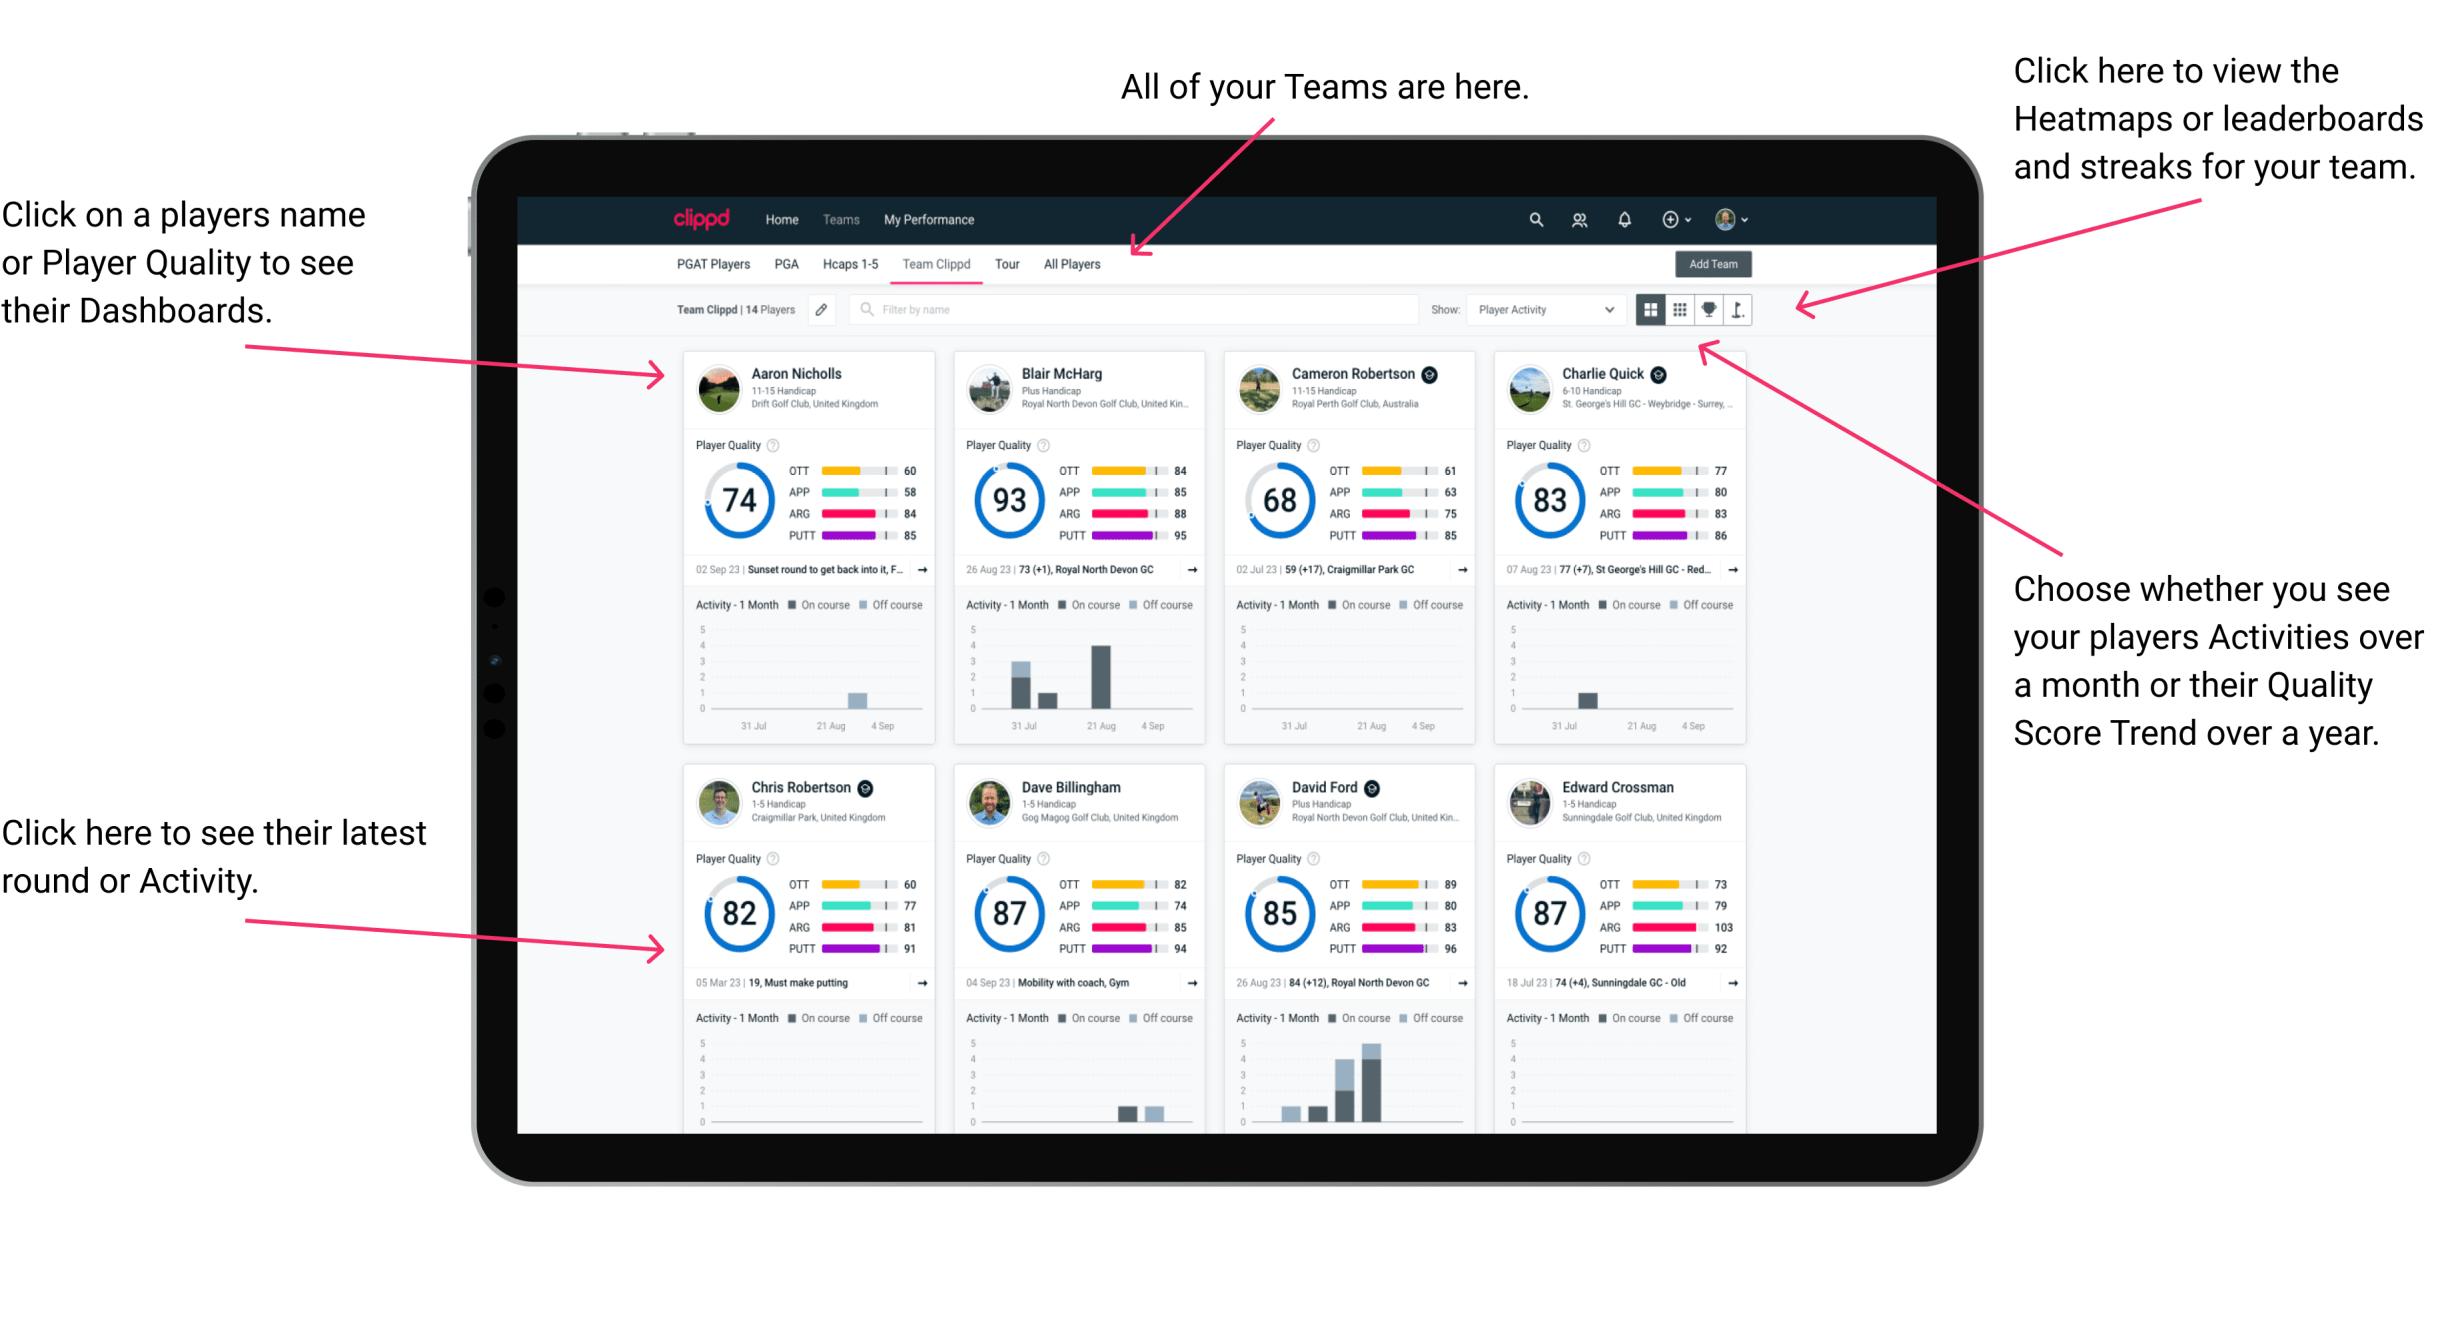Click the user profile avatar icon
This screenshot has width=2452, height=1319.
[1754, 219]
